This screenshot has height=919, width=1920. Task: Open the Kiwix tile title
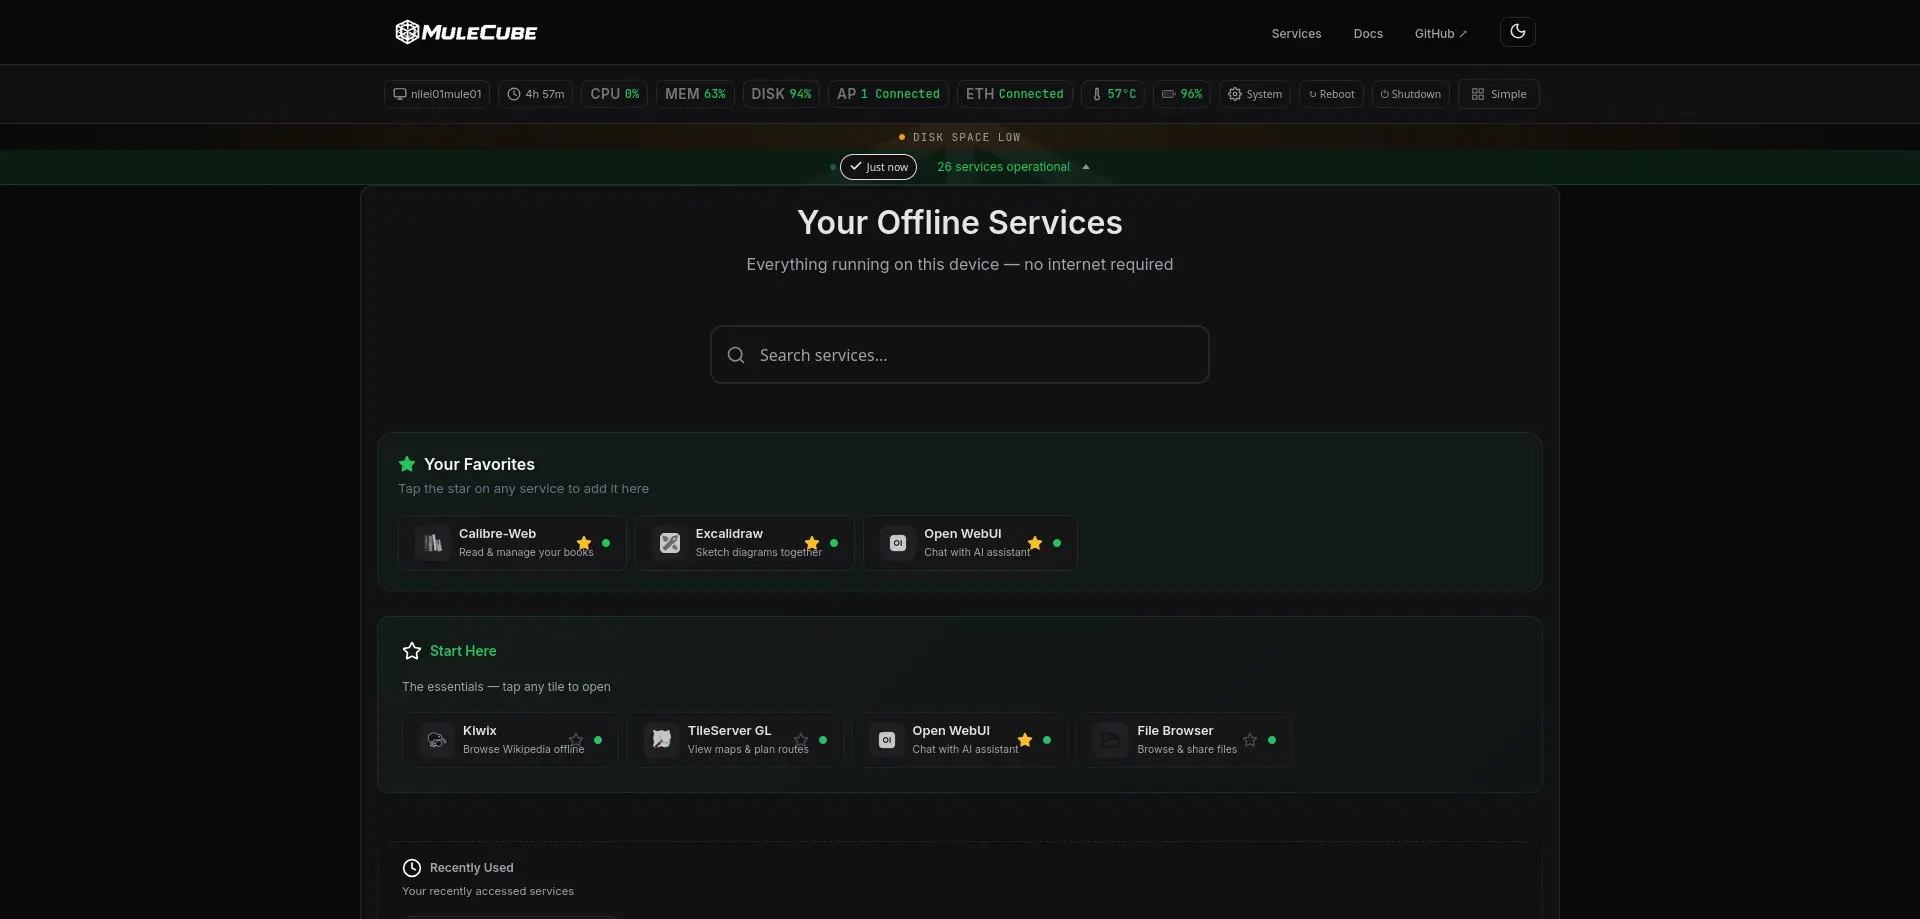[480, 731]
